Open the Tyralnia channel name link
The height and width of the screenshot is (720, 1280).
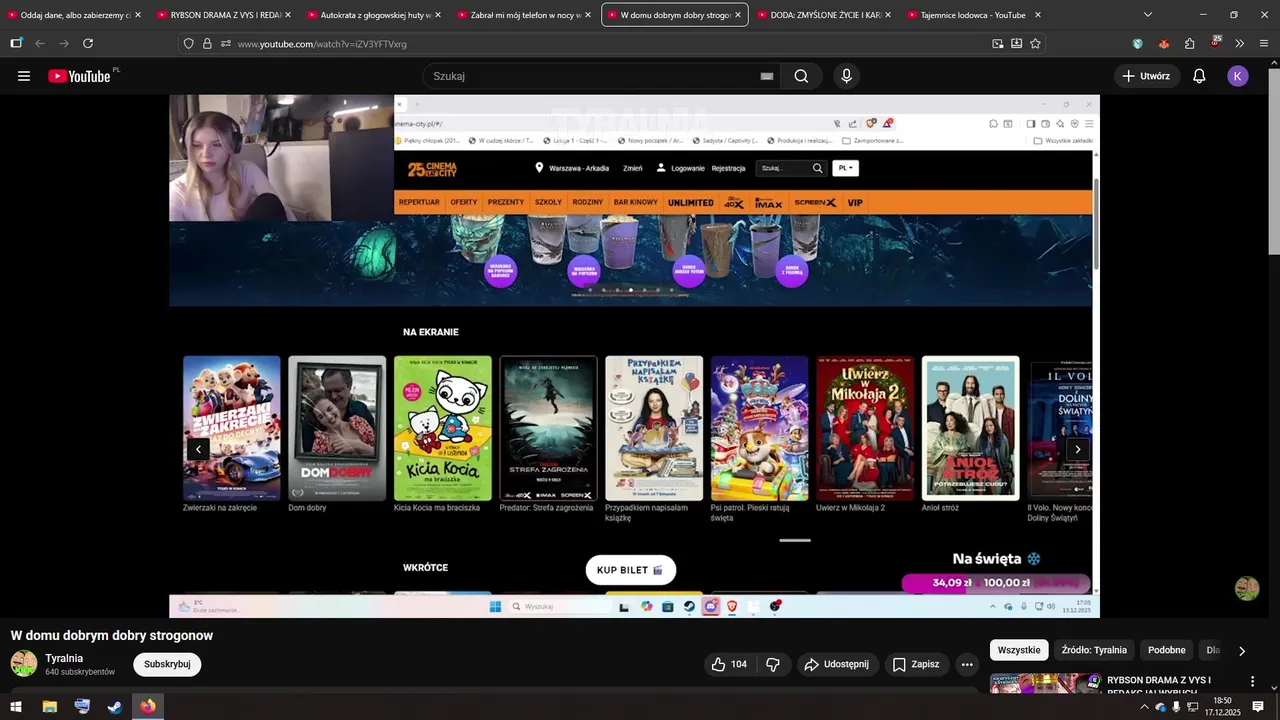pyautogui.click(x=64, y=658)
